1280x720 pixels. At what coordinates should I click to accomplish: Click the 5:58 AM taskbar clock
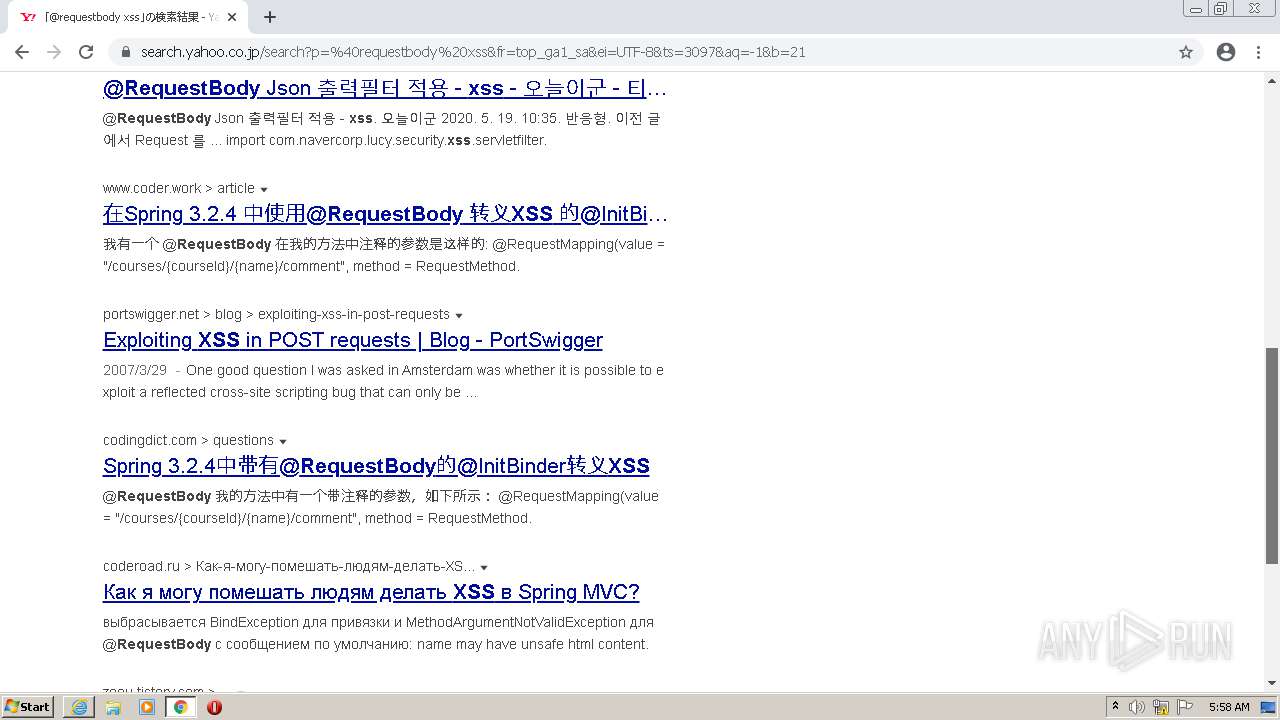click(x=1229, y=707)
